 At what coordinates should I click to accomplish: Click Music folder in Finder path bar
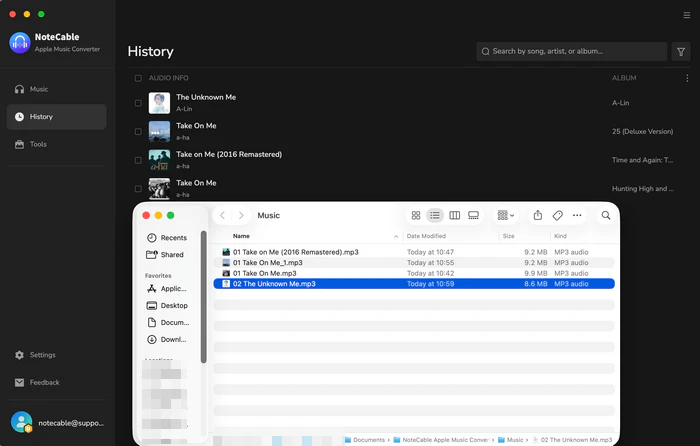pyautogui.click(x=511, y=440)
